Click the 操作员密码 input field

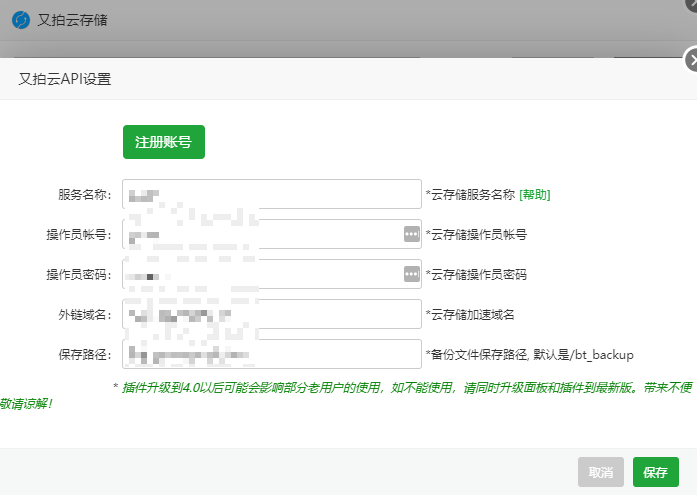[x=272, y=274]
